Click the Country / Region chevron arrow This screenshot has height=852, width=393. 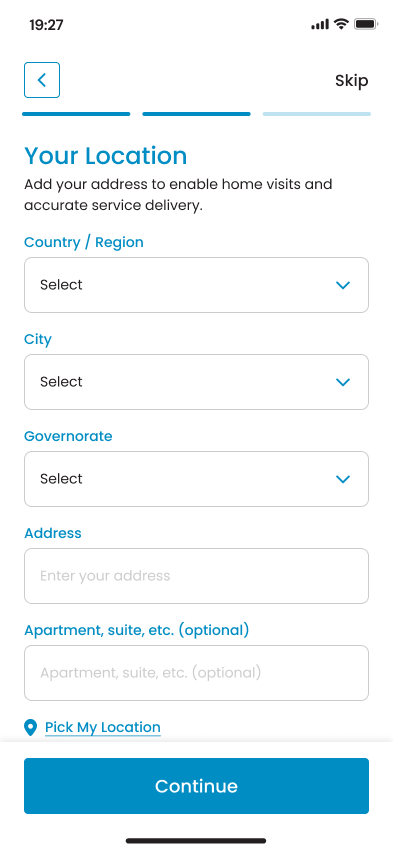342,285
